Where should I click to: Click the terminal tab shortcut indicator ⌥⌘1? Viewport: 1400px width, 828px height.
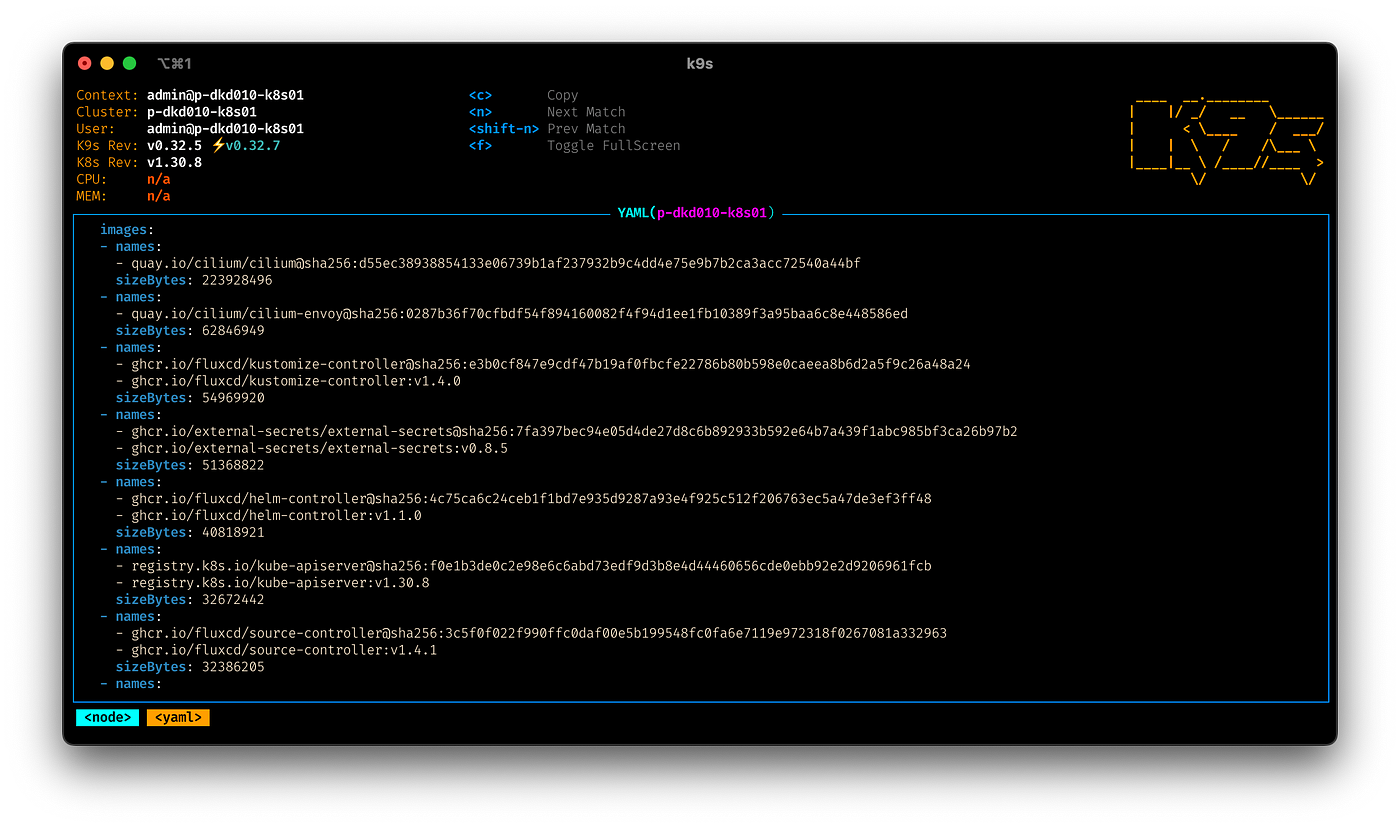tap(174, 63)
